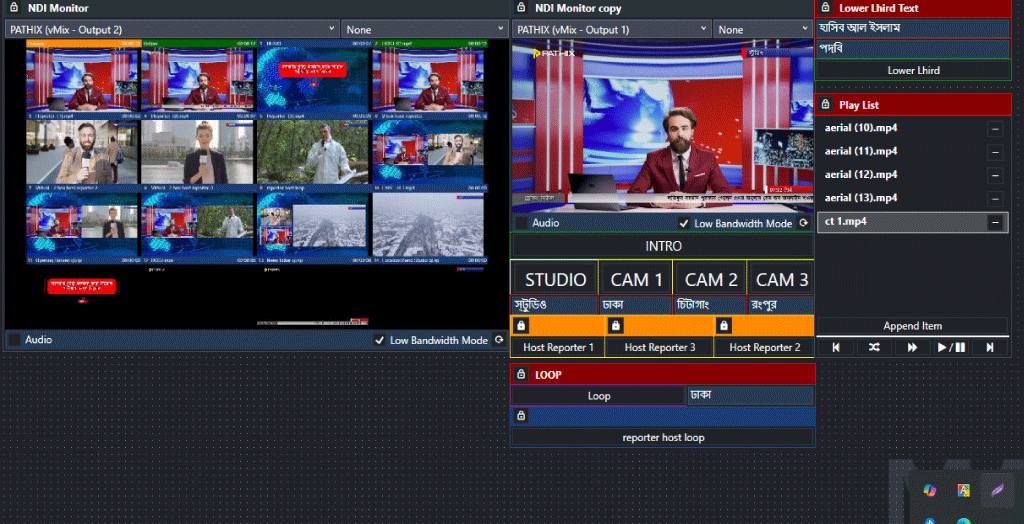Screen dimensions: 1024x524
Task: Toggle the Audio checkbox in NDI Monitor copy
Action: [x=521, y=224]
